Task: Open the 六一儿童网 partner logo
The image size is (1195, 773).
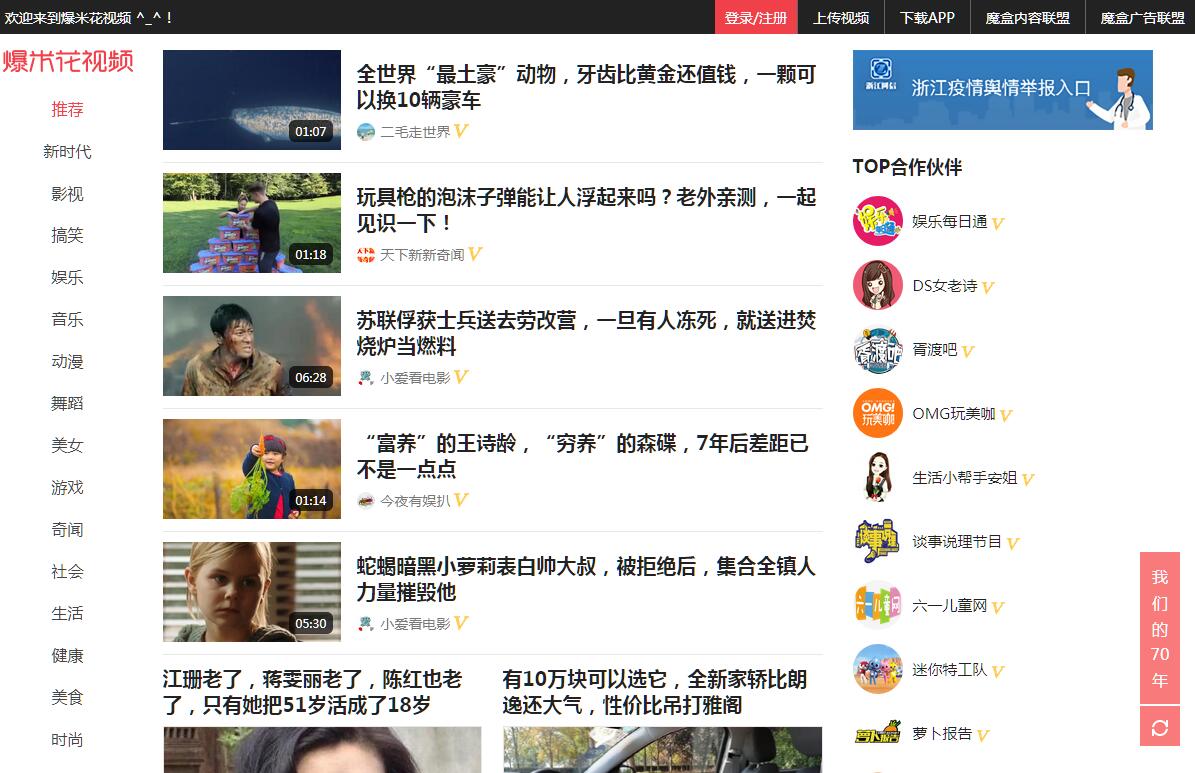Action: (x=877, y=605)
